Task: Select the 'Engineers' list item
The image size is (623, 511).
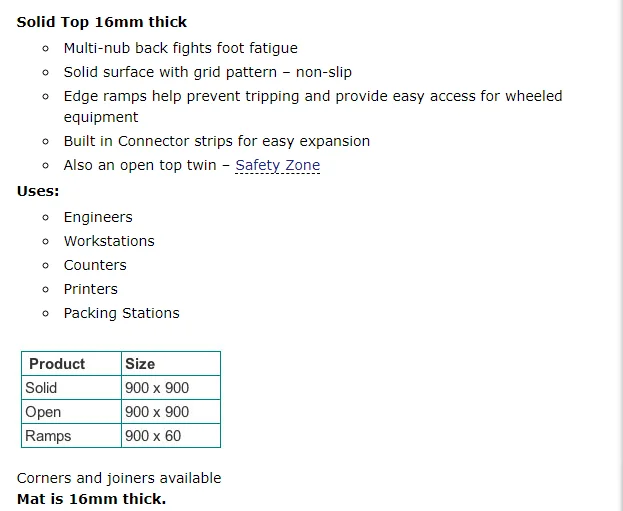Action: 98,217
